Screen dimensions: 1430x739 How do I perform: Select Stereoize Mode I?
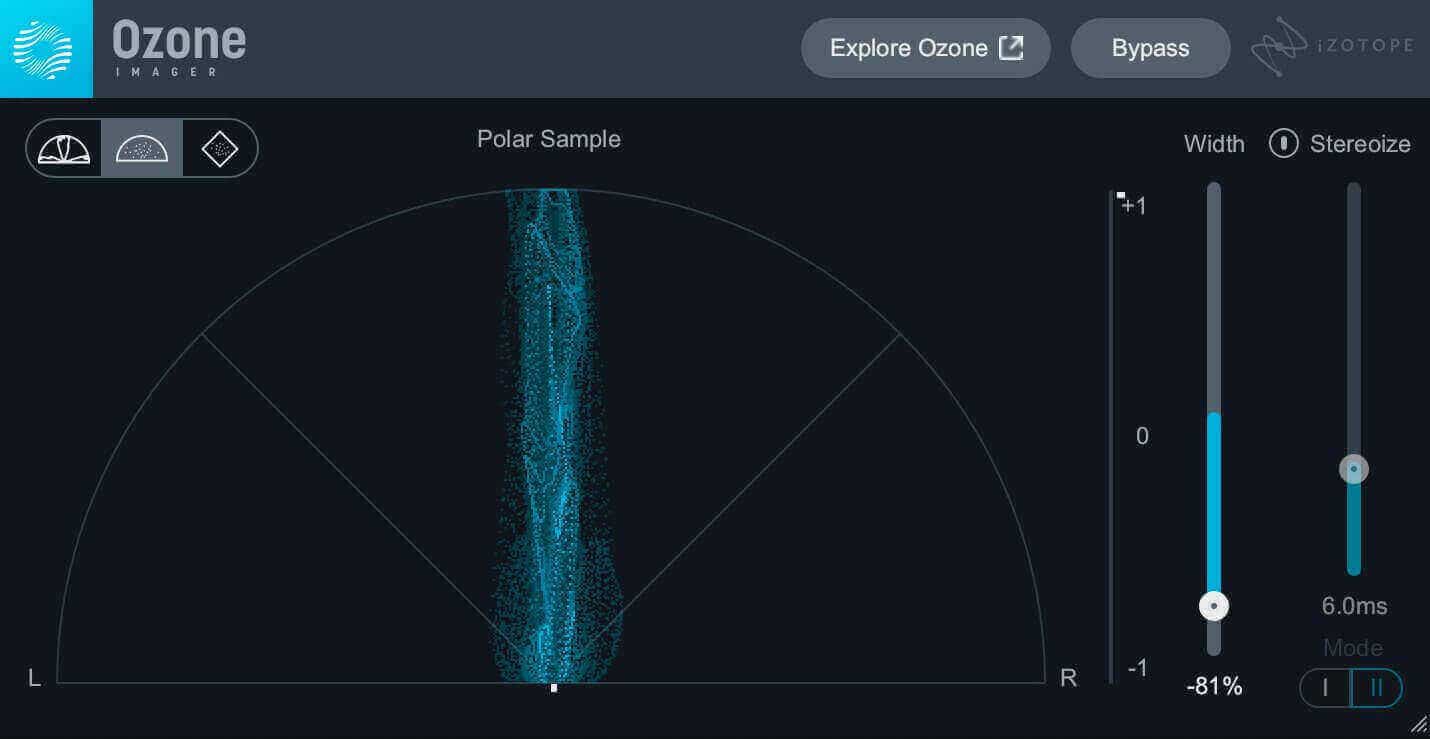point(1326,687)
